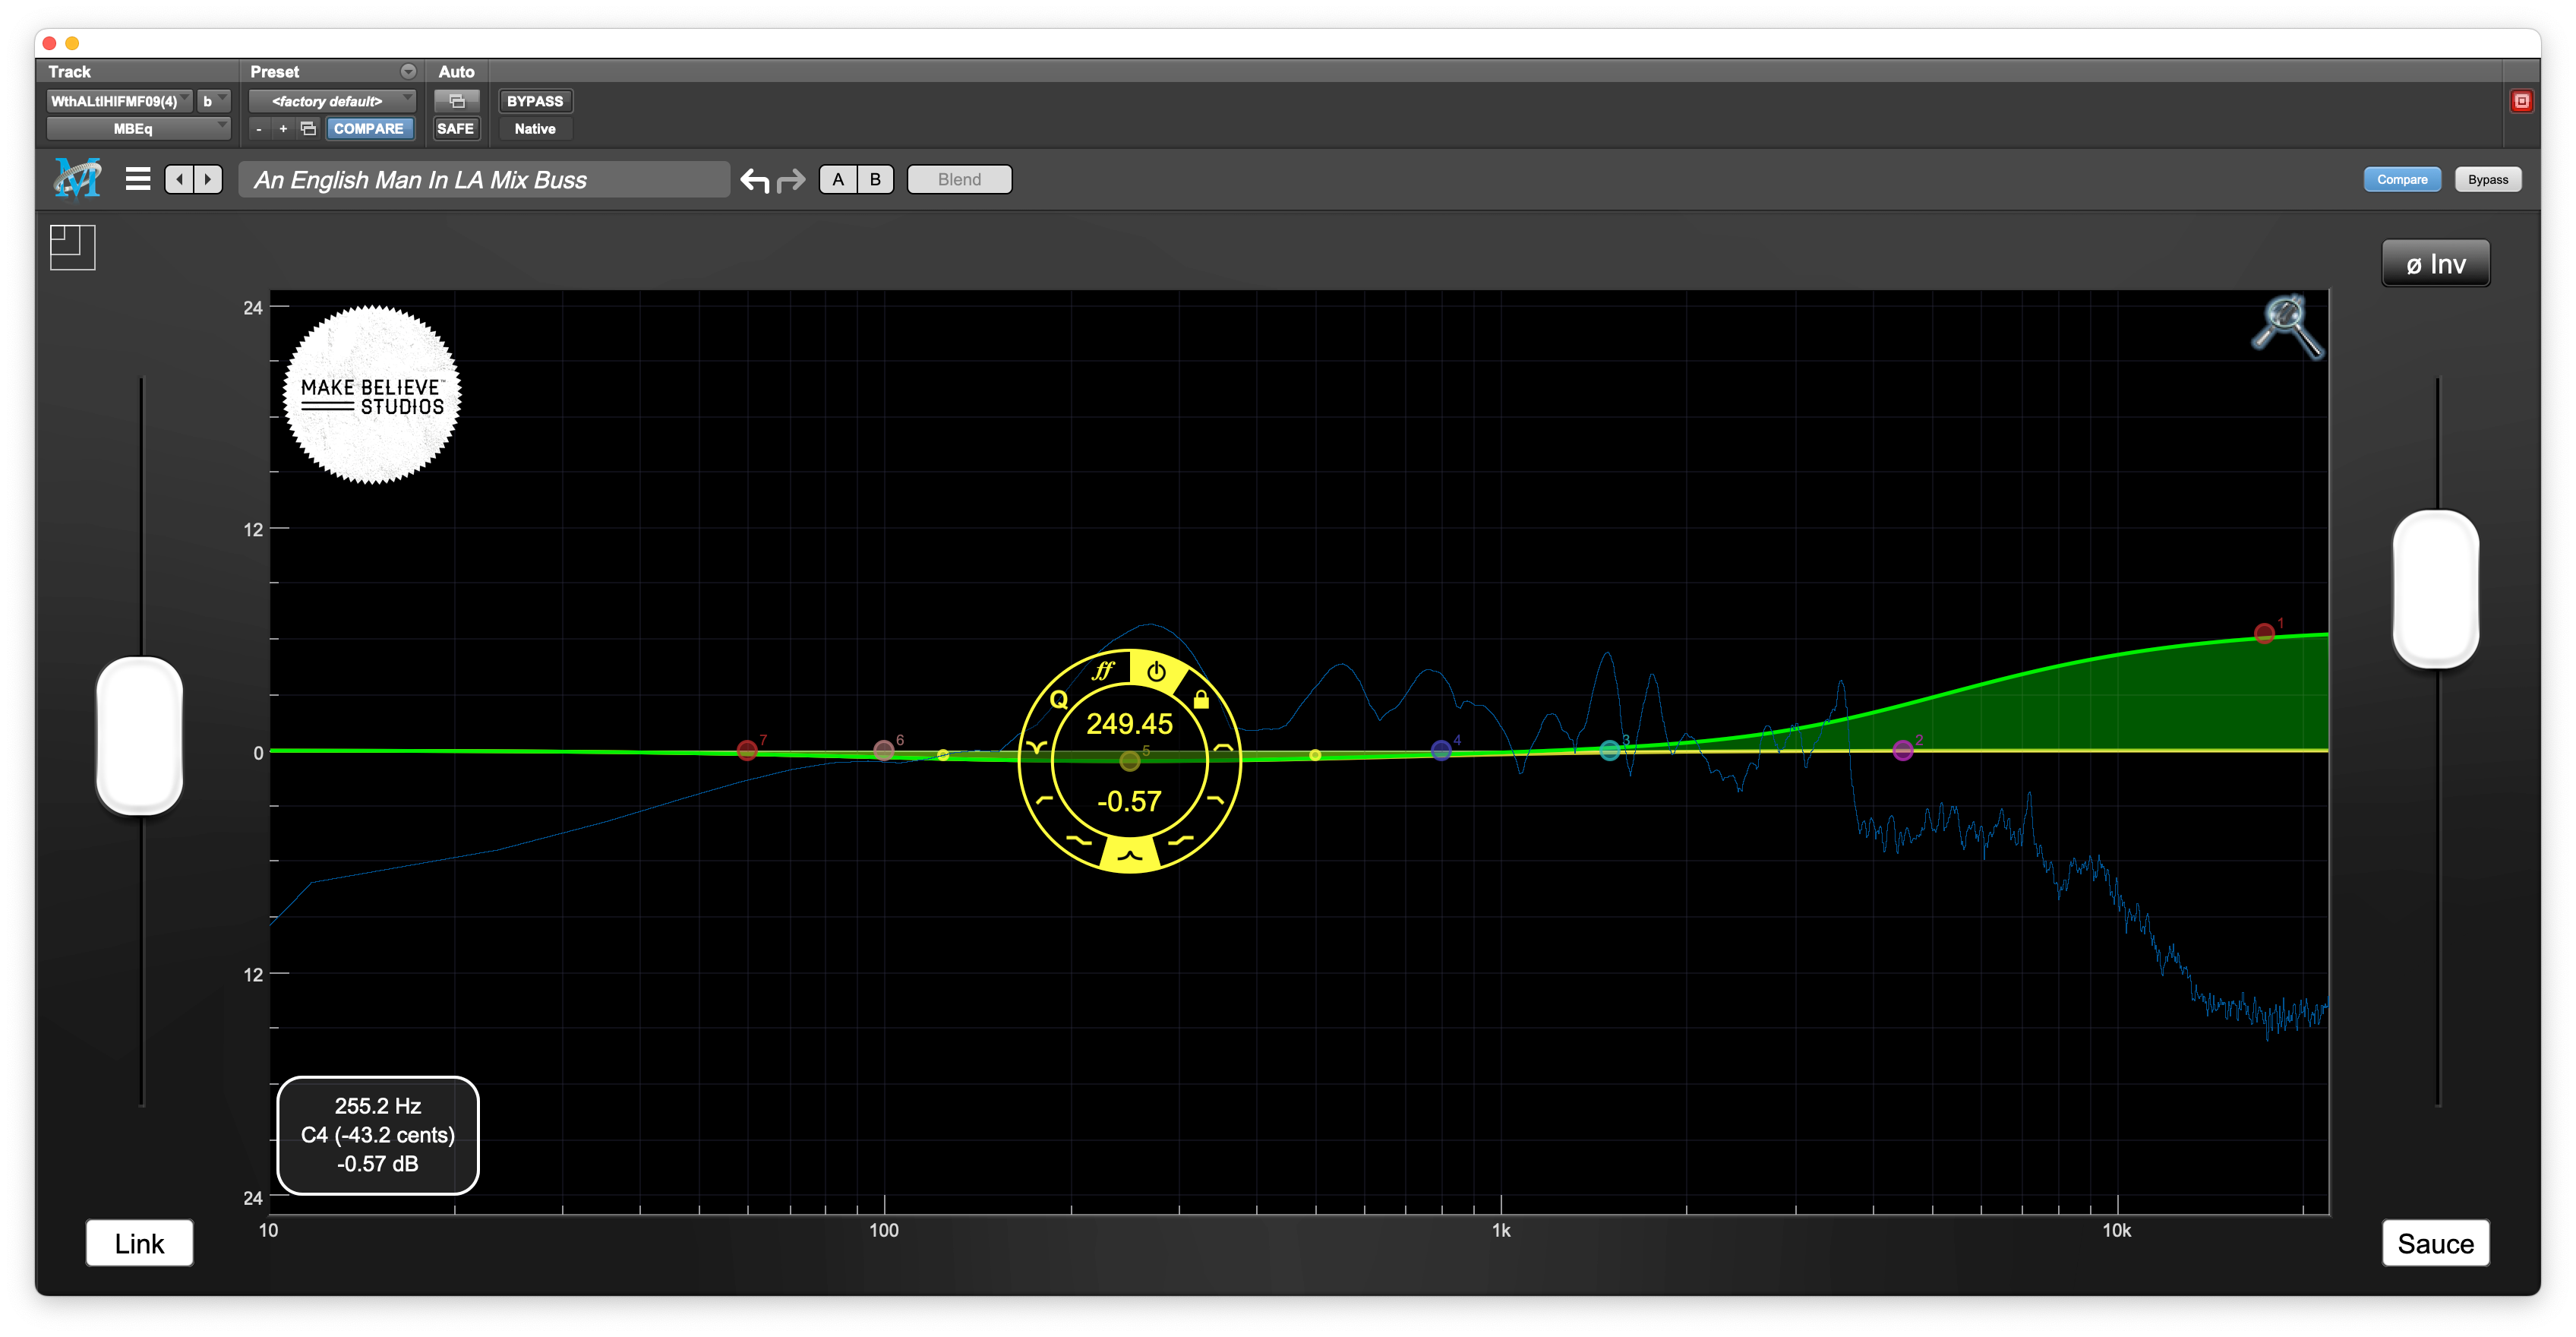The height and width of the screenshot is (1337, 2576).
Task: Click the ff icon on band ring
Action: pyautogui.click(x=1103, y=671)
